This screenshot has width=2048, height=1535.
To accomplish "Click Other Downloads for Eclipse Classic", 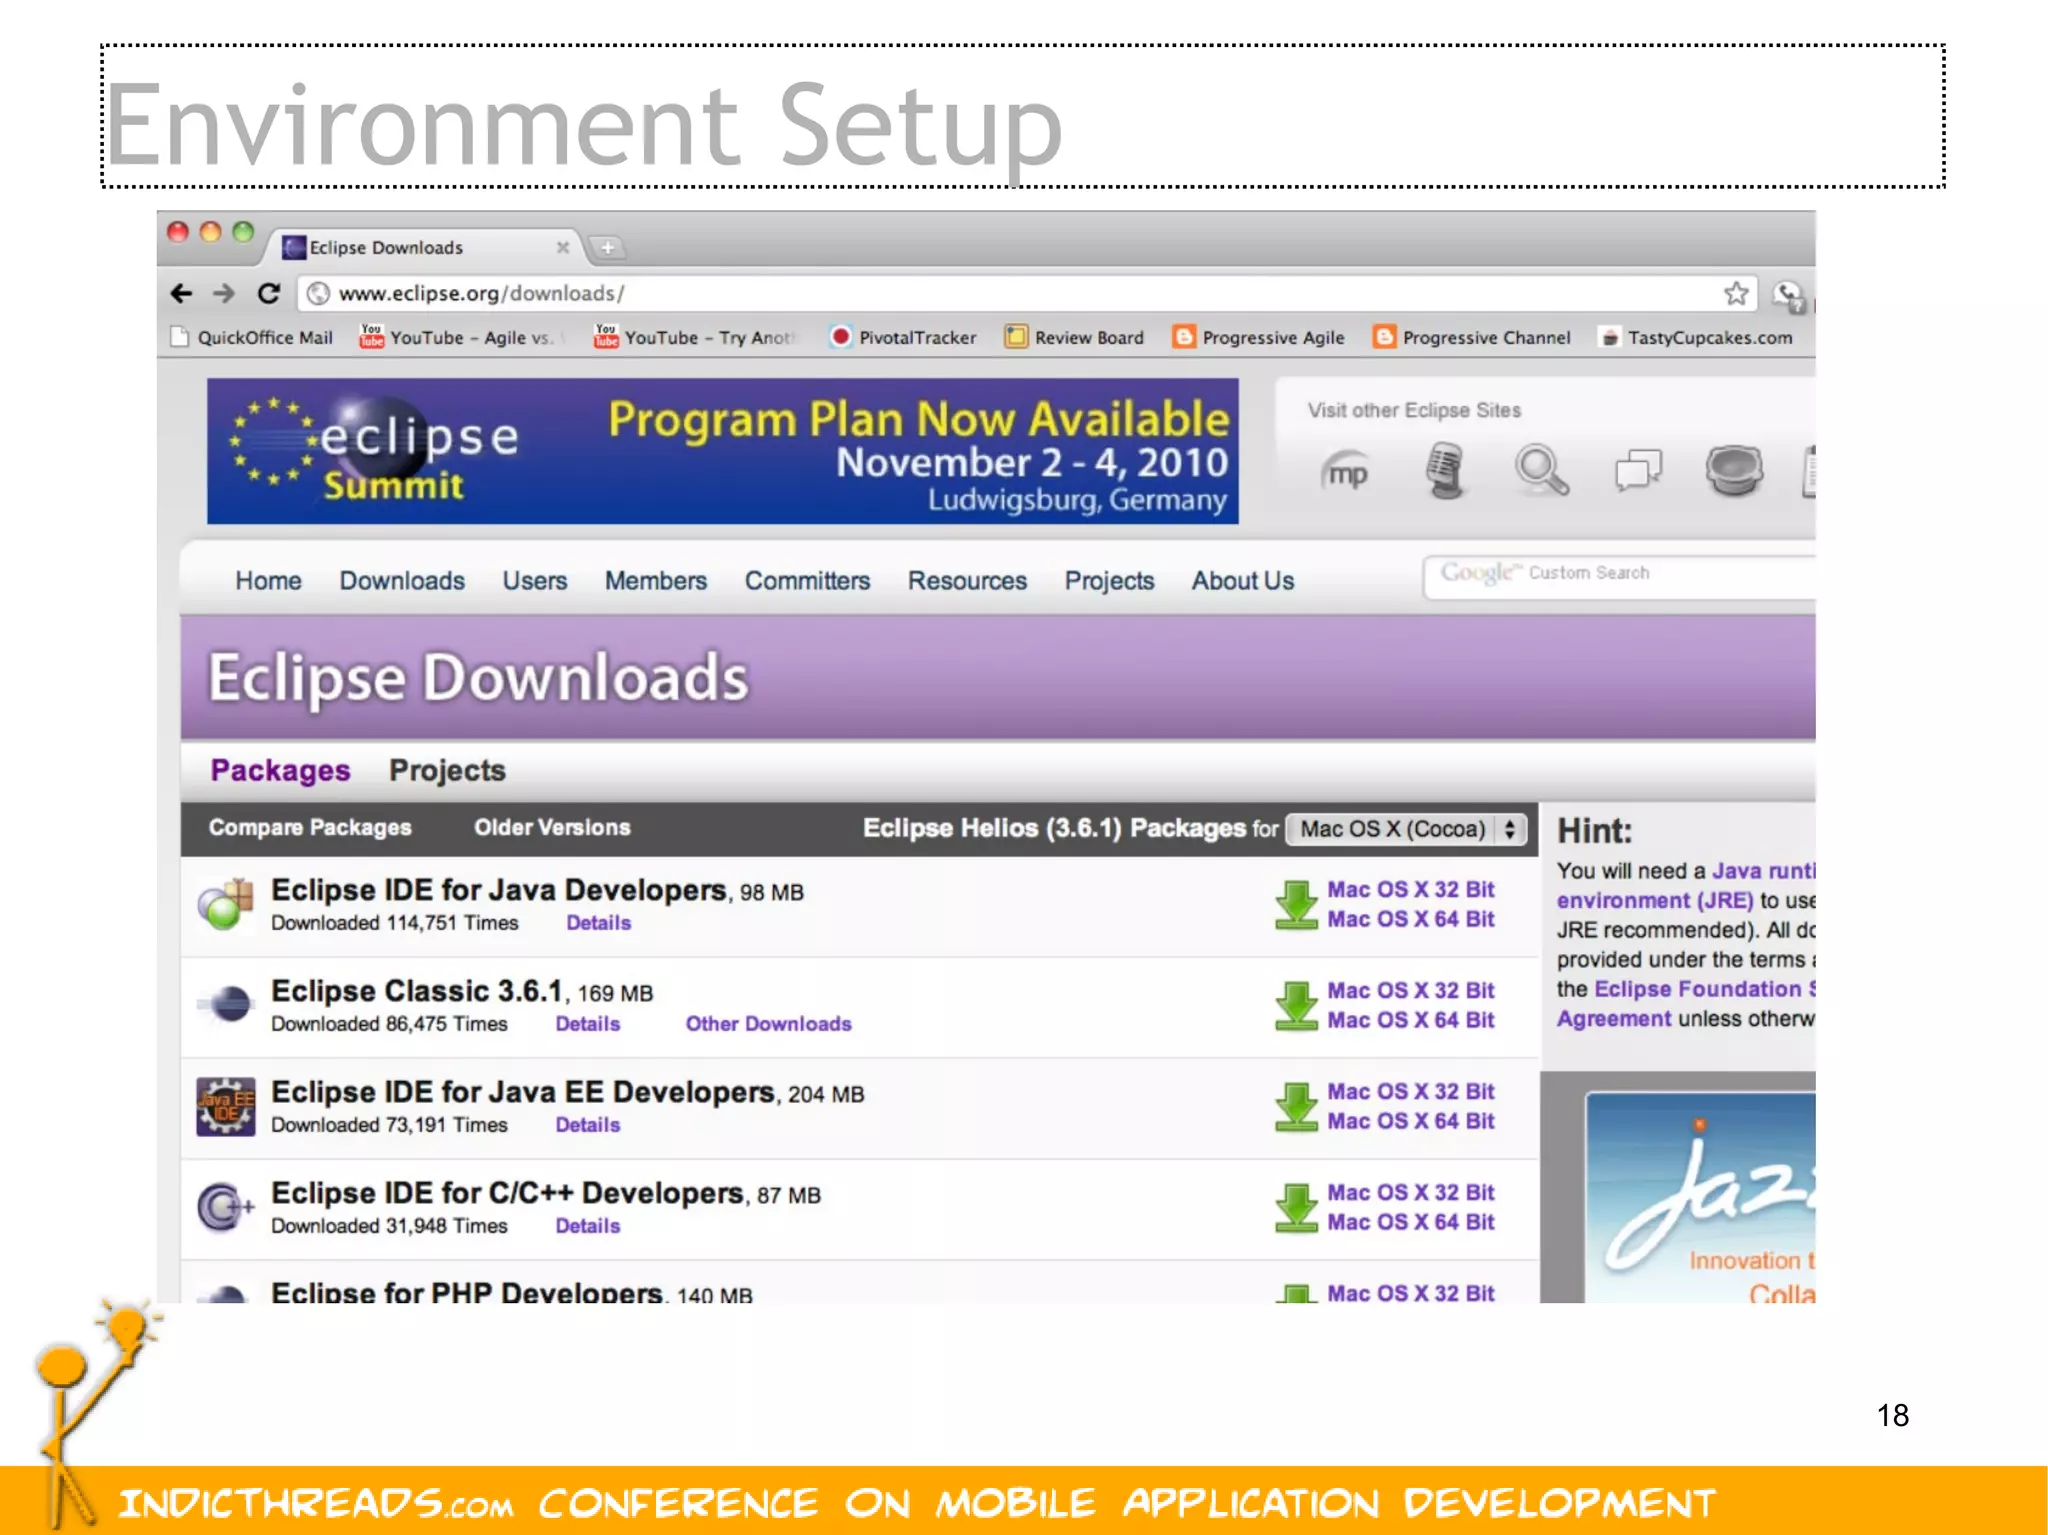I will coord(768,1024).
